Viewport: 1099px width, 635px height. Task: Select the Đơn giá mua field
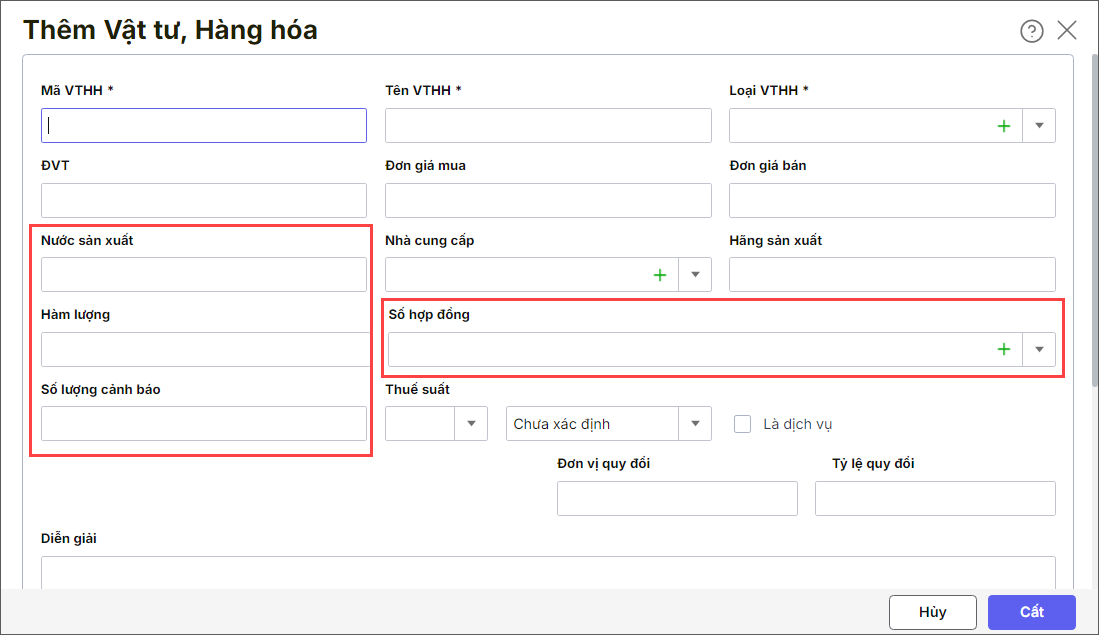coord(548,201)
